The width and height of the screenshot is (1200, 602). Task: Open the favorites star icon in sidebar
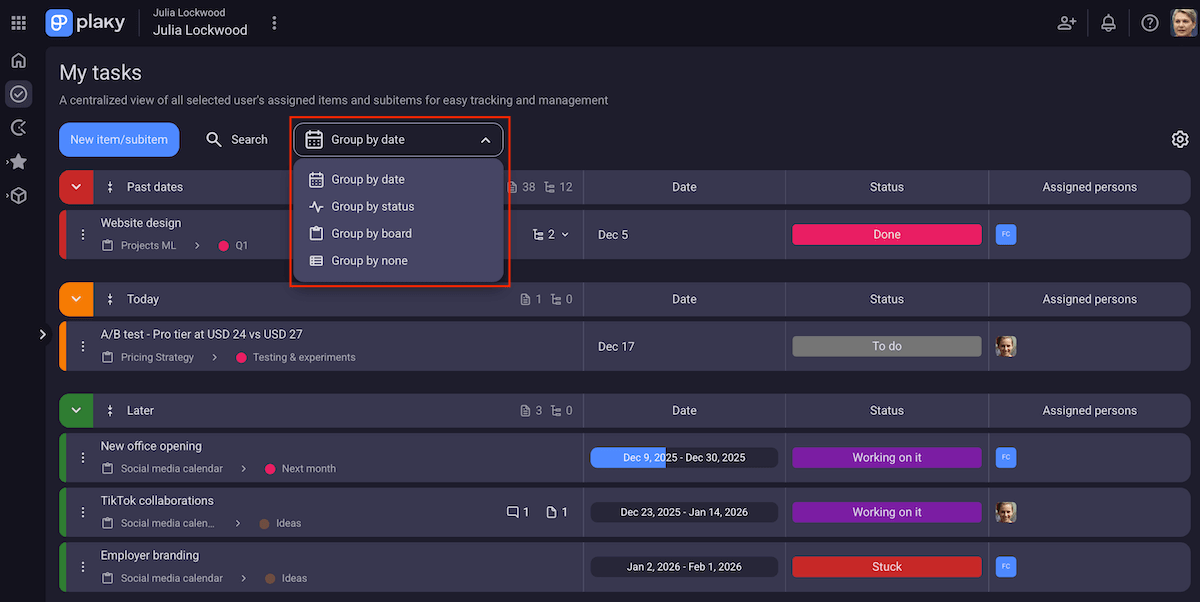(x=18, y=161)
